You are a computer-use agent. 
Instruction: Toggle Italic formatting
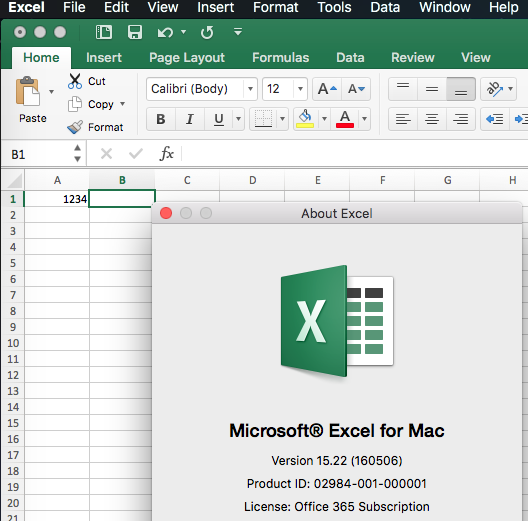tap(190, 119)
